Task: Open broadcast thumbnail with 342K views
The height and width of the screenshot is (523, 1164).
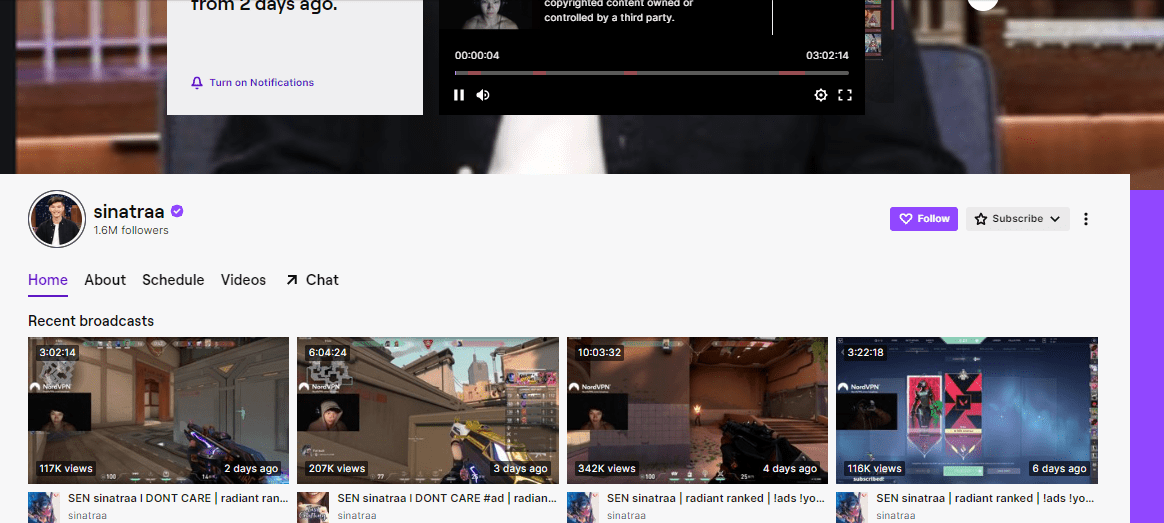Action: coord(697,410)
